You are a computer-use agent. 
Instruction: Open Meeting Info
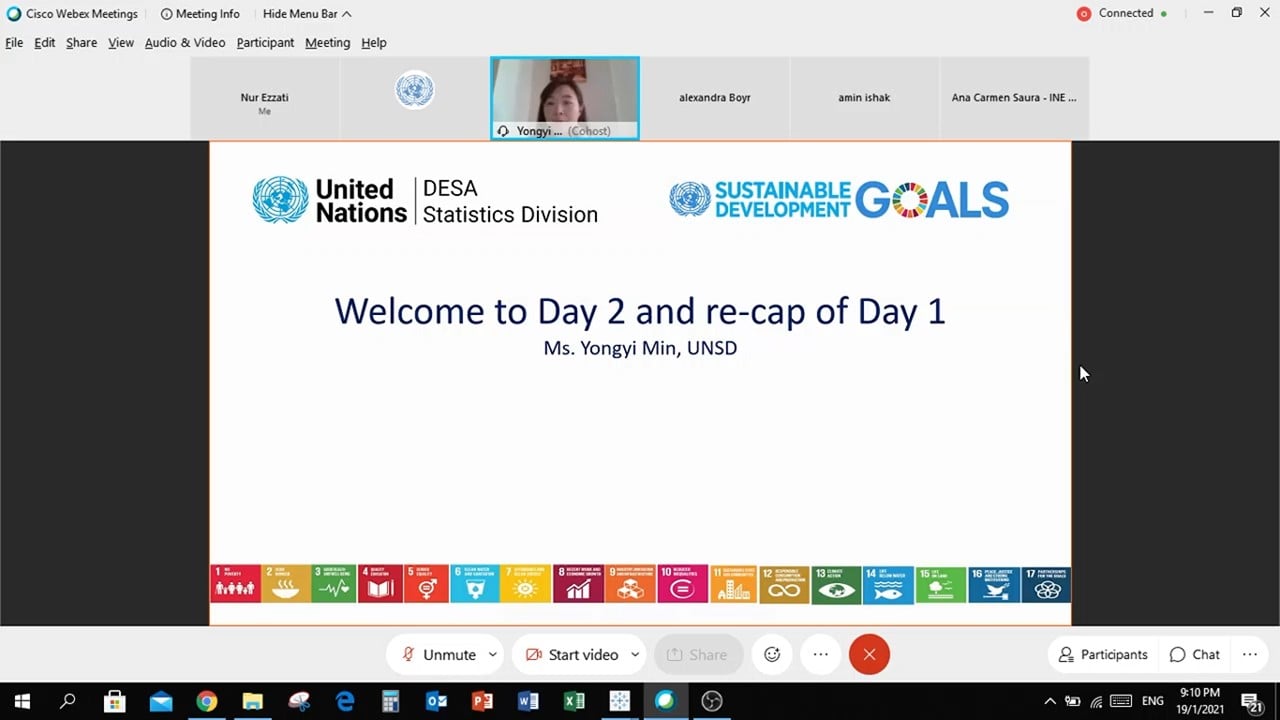click(x=200, y=14)
